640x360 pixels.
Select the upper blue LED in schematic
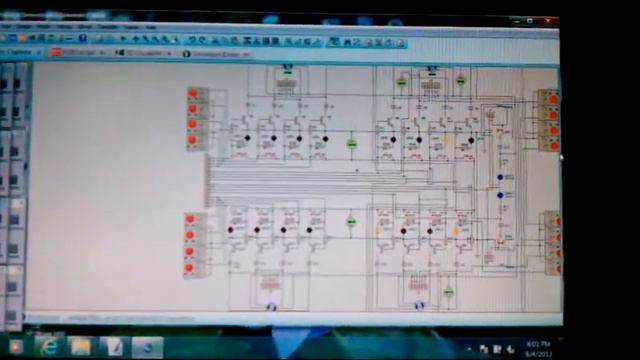[500, 177]
